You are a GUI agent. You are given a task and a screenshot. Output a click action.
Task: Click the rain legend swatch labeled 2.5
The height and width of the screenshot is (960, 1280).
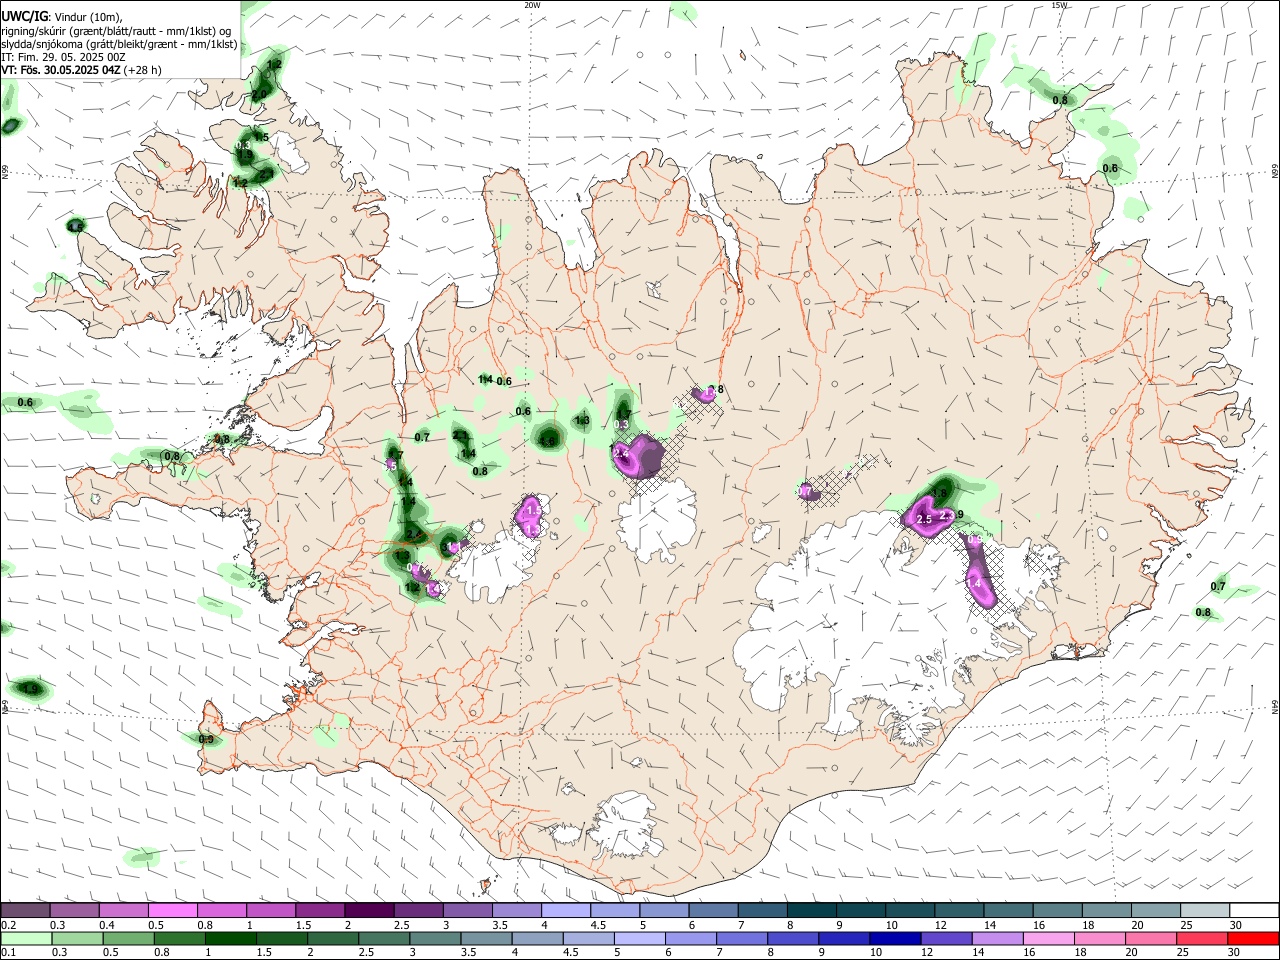385,938
